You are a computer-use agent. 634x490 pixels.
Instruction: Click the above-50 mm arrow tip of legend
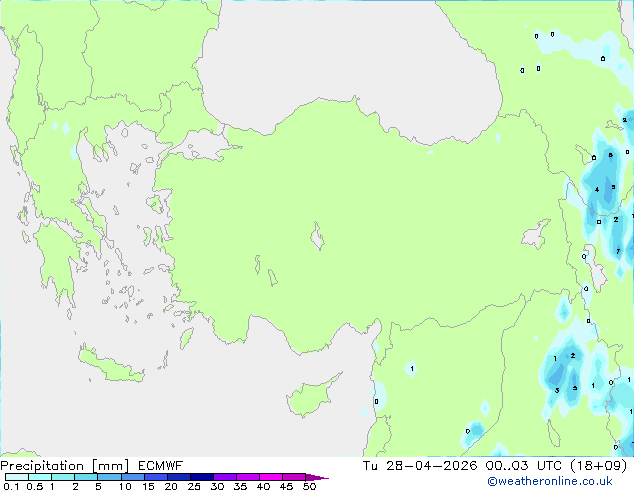point(317,477)
